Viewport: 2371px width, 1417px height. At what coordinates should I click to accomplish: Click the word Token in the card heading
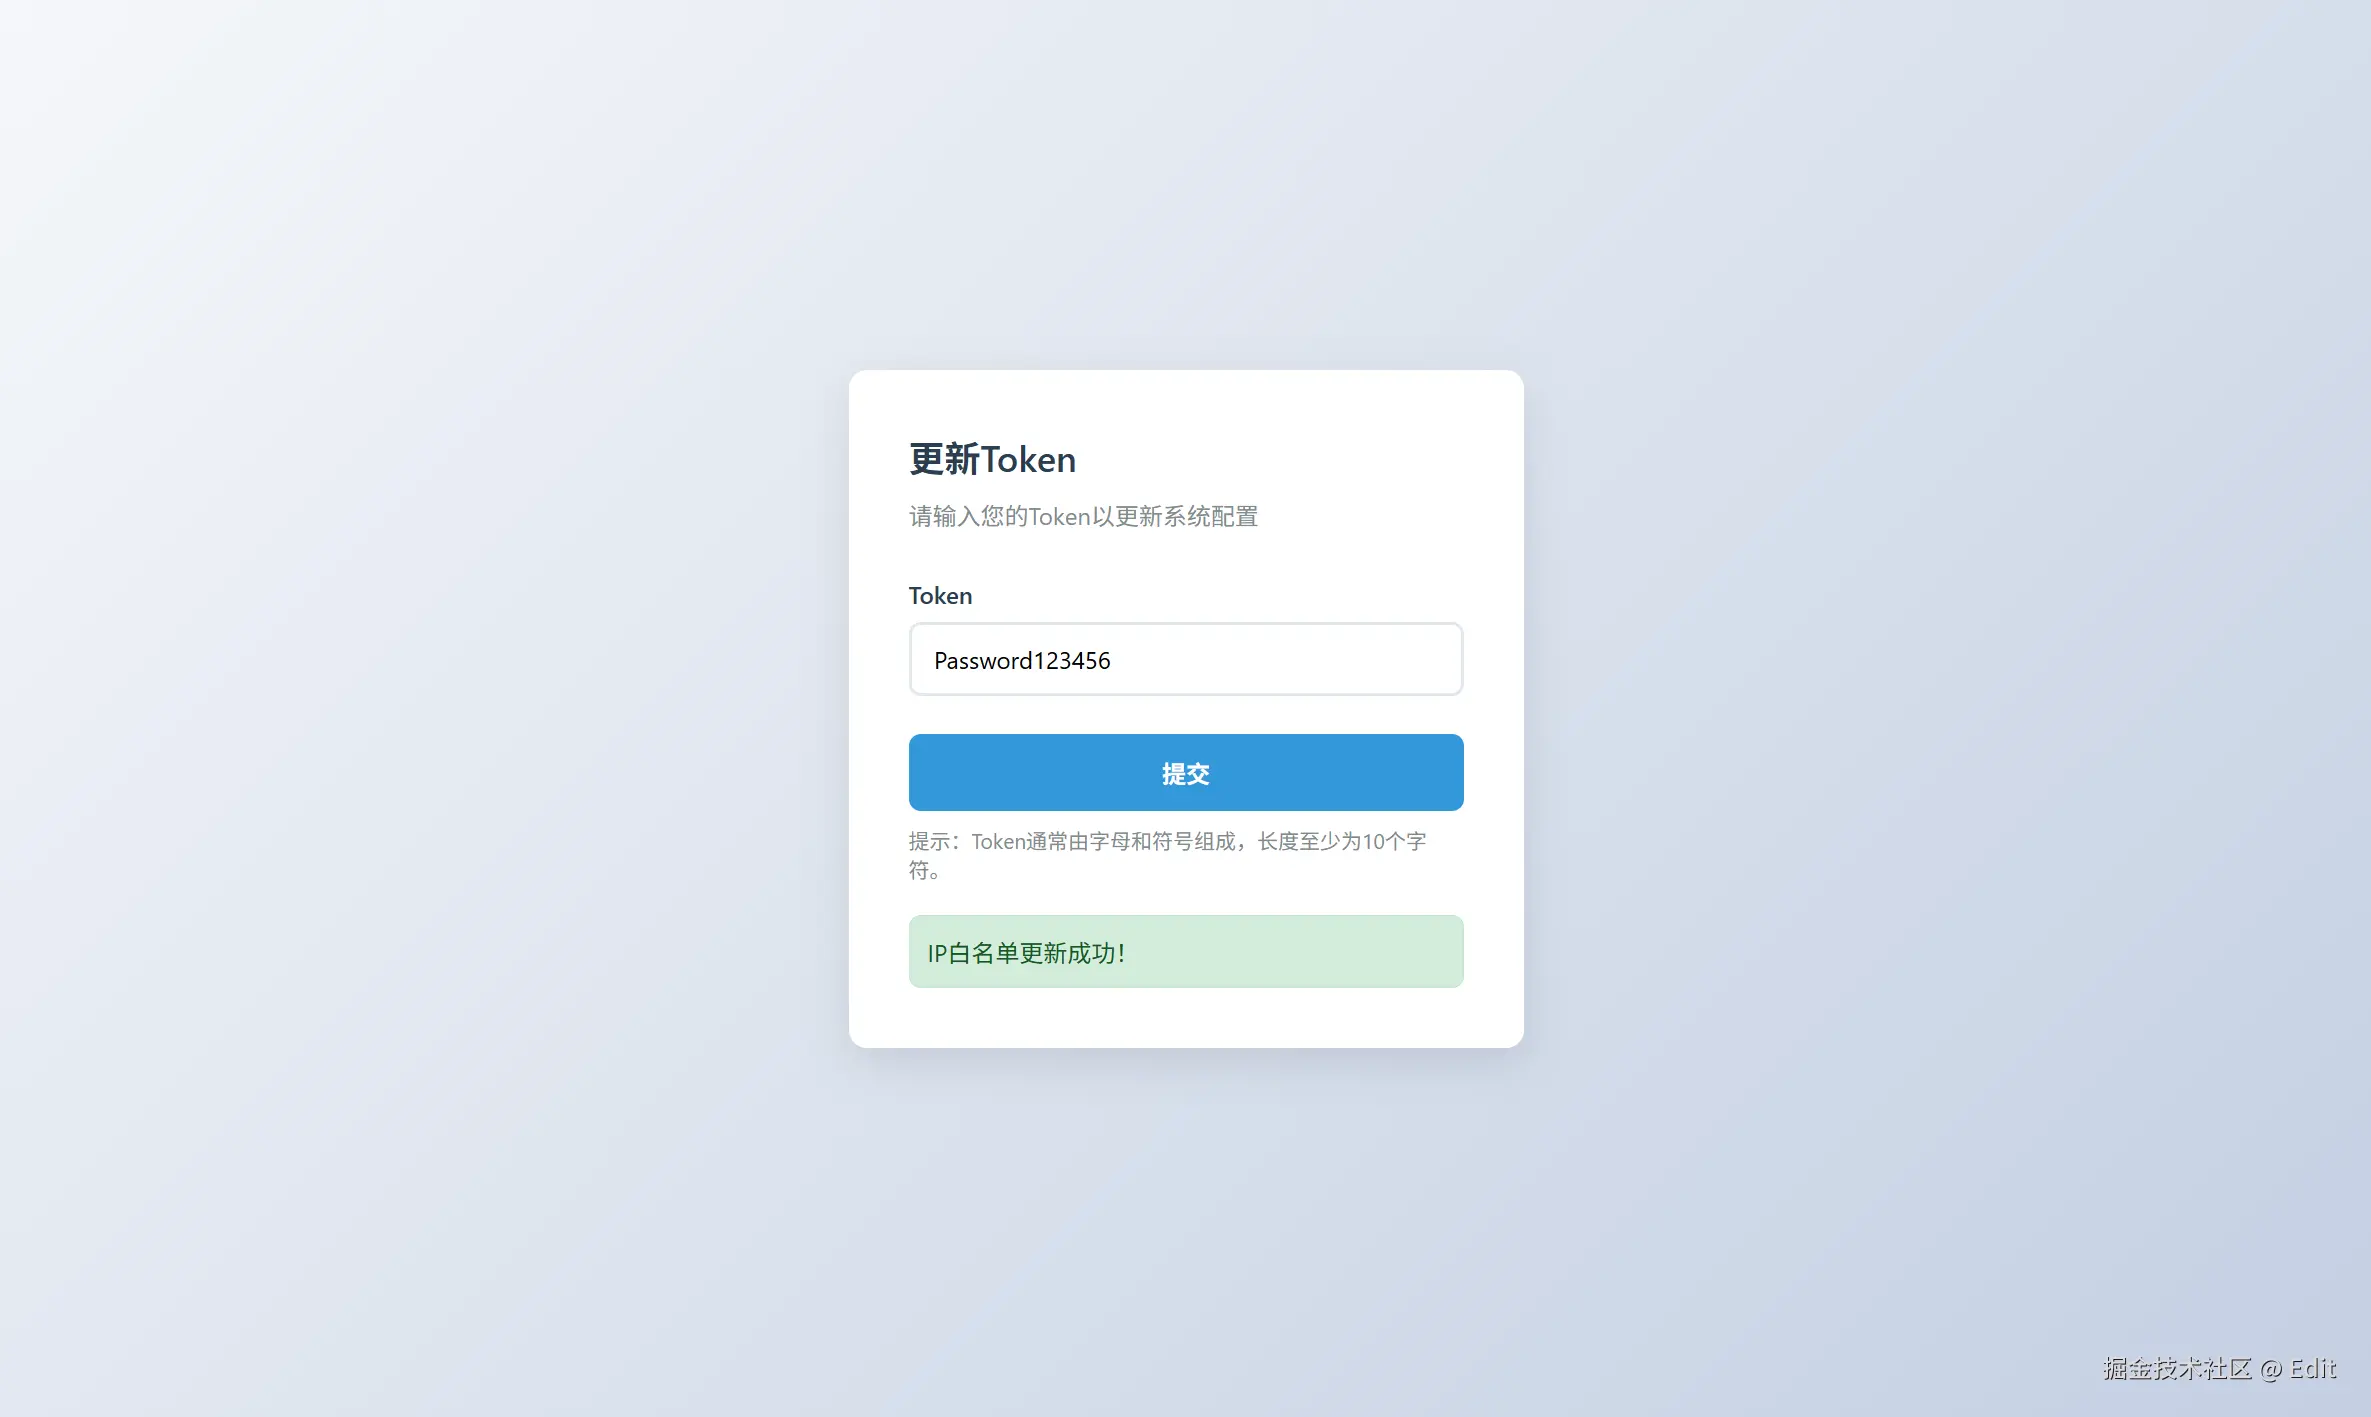point(1028,460)
